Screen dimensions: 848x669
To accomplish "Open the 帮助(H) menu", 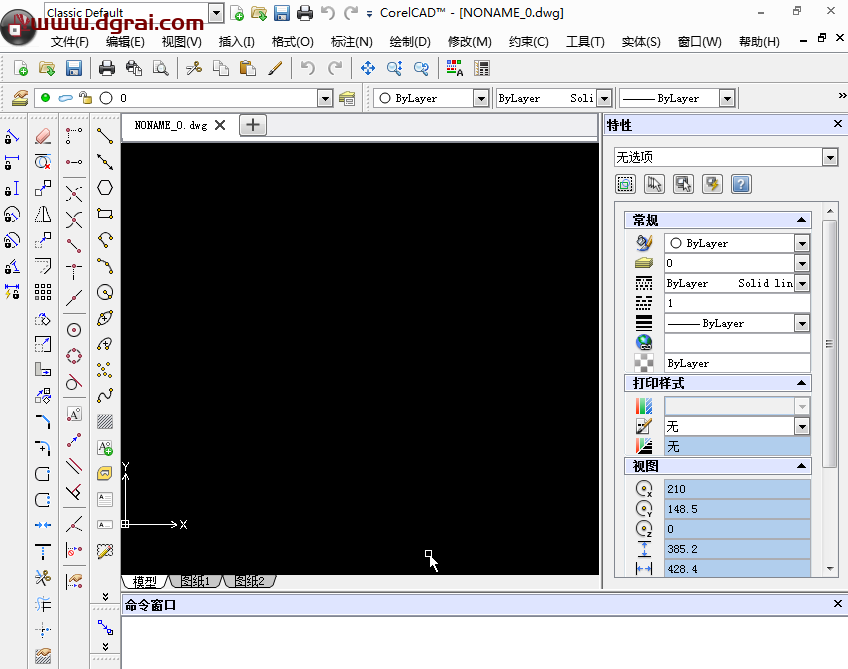I will pyautogui.click(x=759, y=42).
